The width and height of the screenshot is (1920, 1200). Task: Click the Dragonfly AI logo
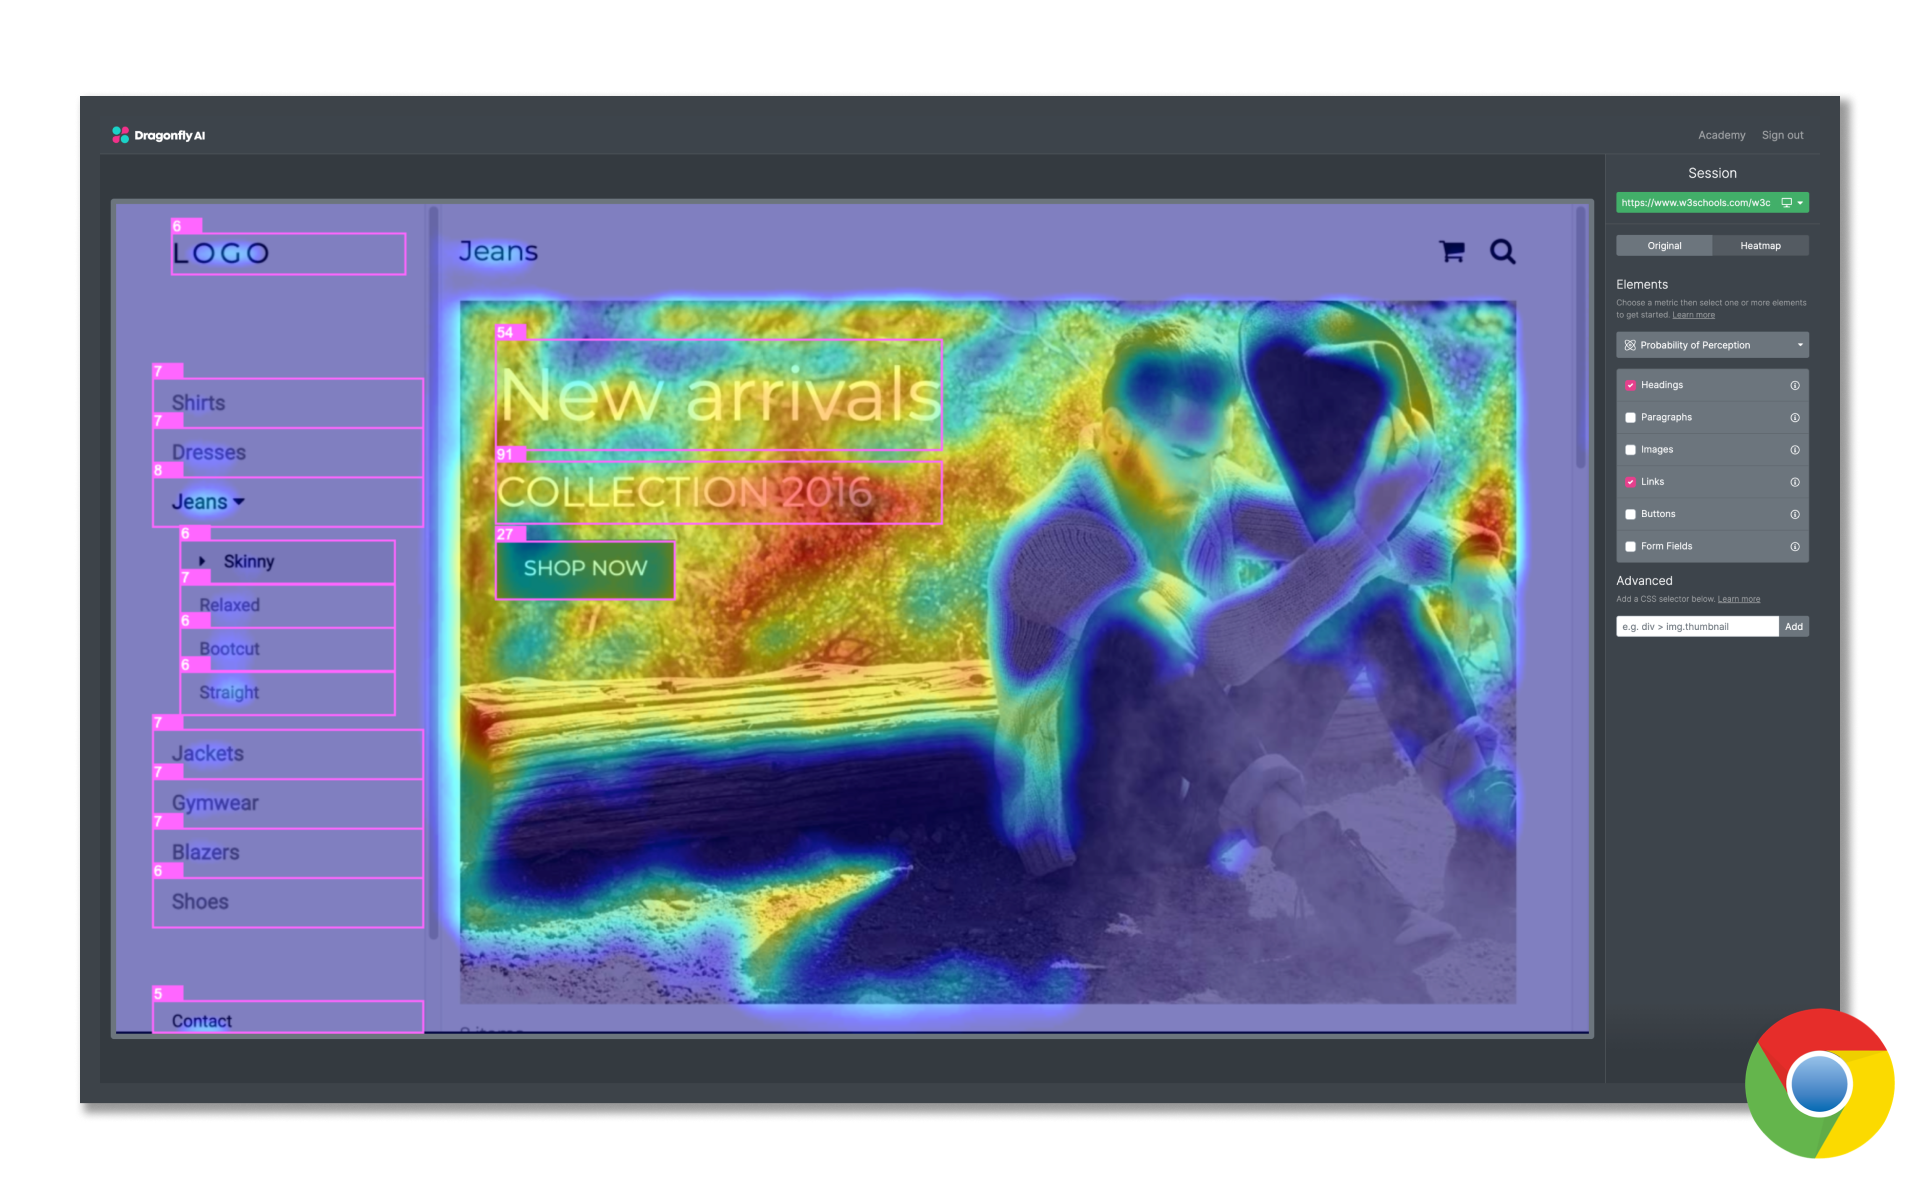[159, 135]
